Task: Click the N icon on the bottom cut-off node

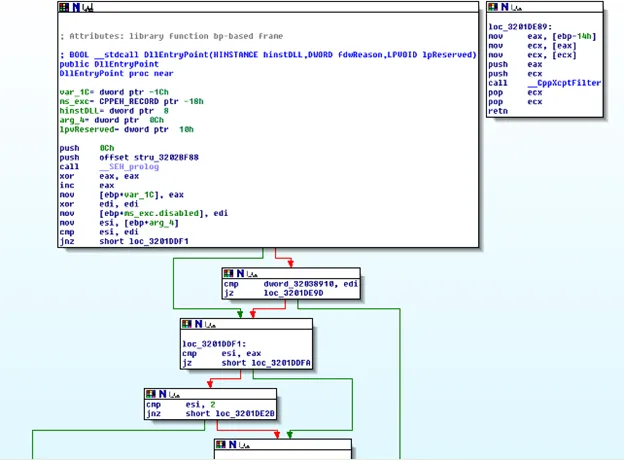Action: click(x=233, y=444)
